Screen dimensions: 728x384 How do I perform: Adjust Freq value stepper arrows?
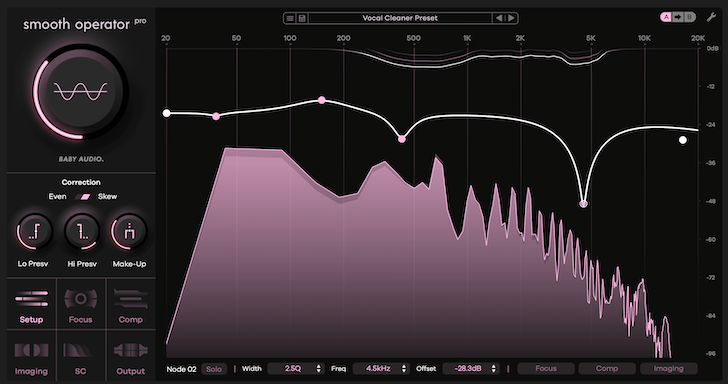click(x=404, y=369)
